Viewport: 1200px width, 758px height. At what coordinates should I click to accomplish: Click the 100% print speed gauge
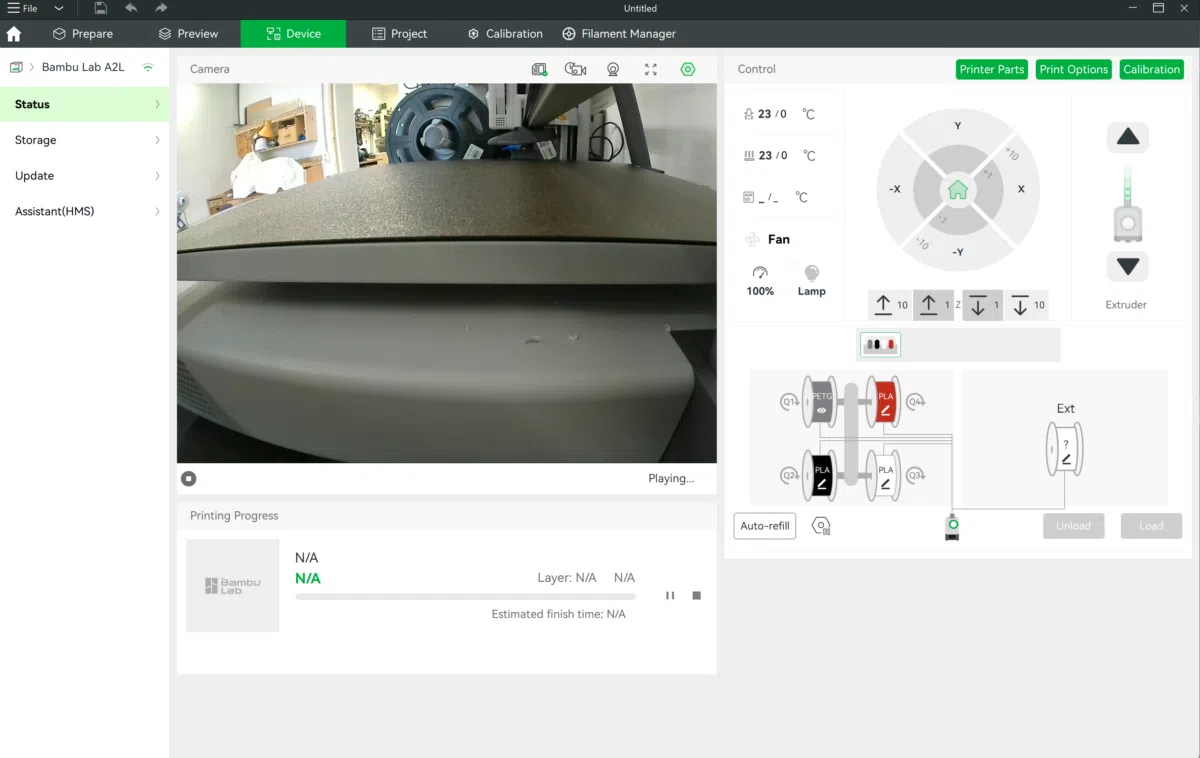[760, 280]
